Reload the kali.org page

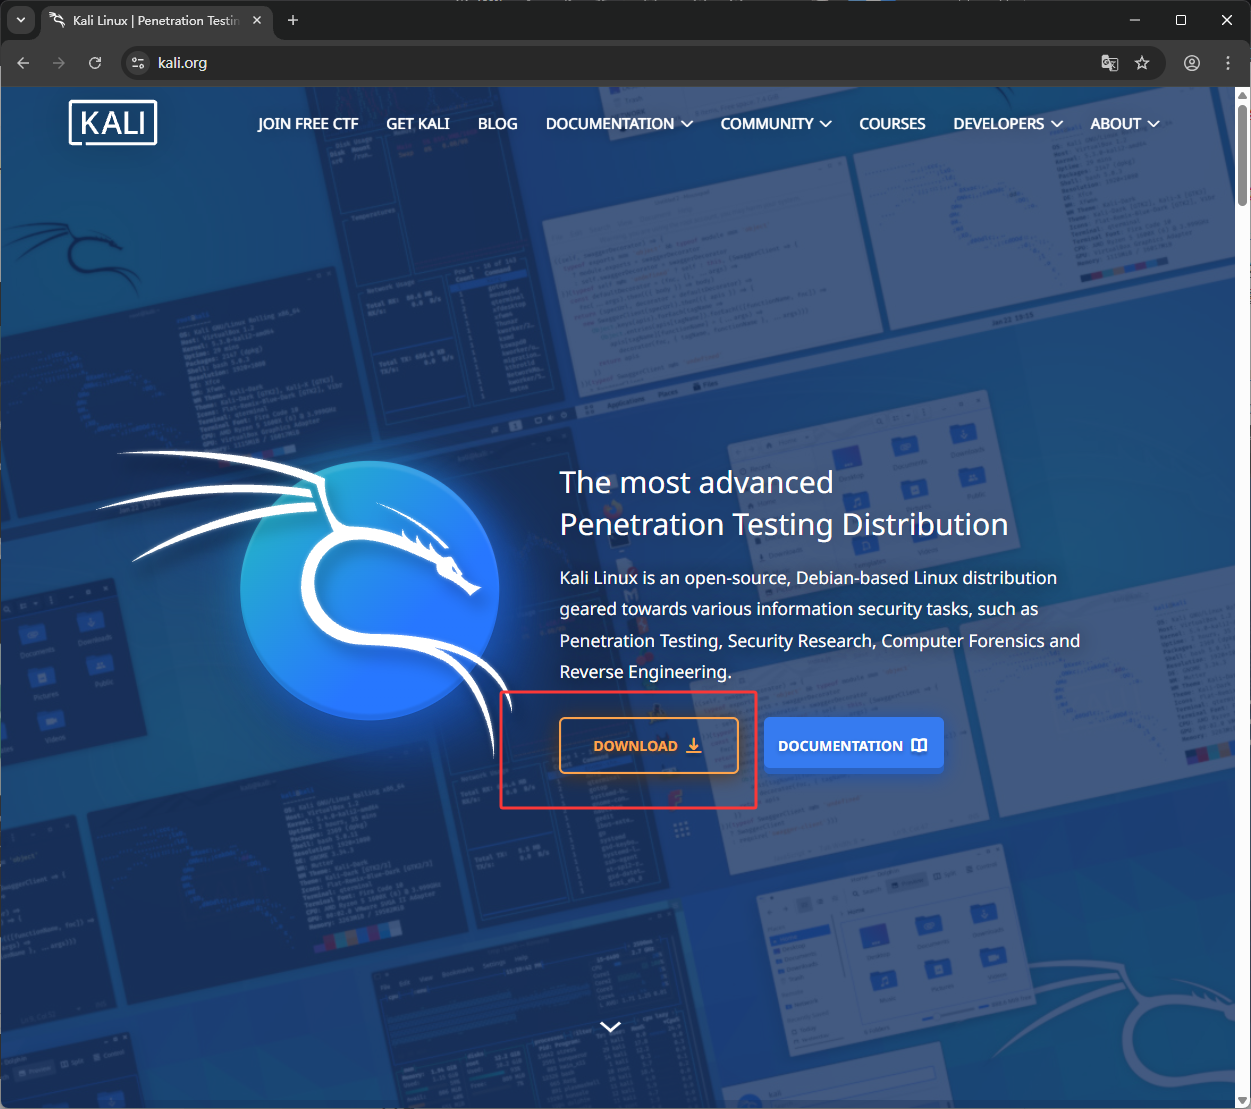point(95,63)
